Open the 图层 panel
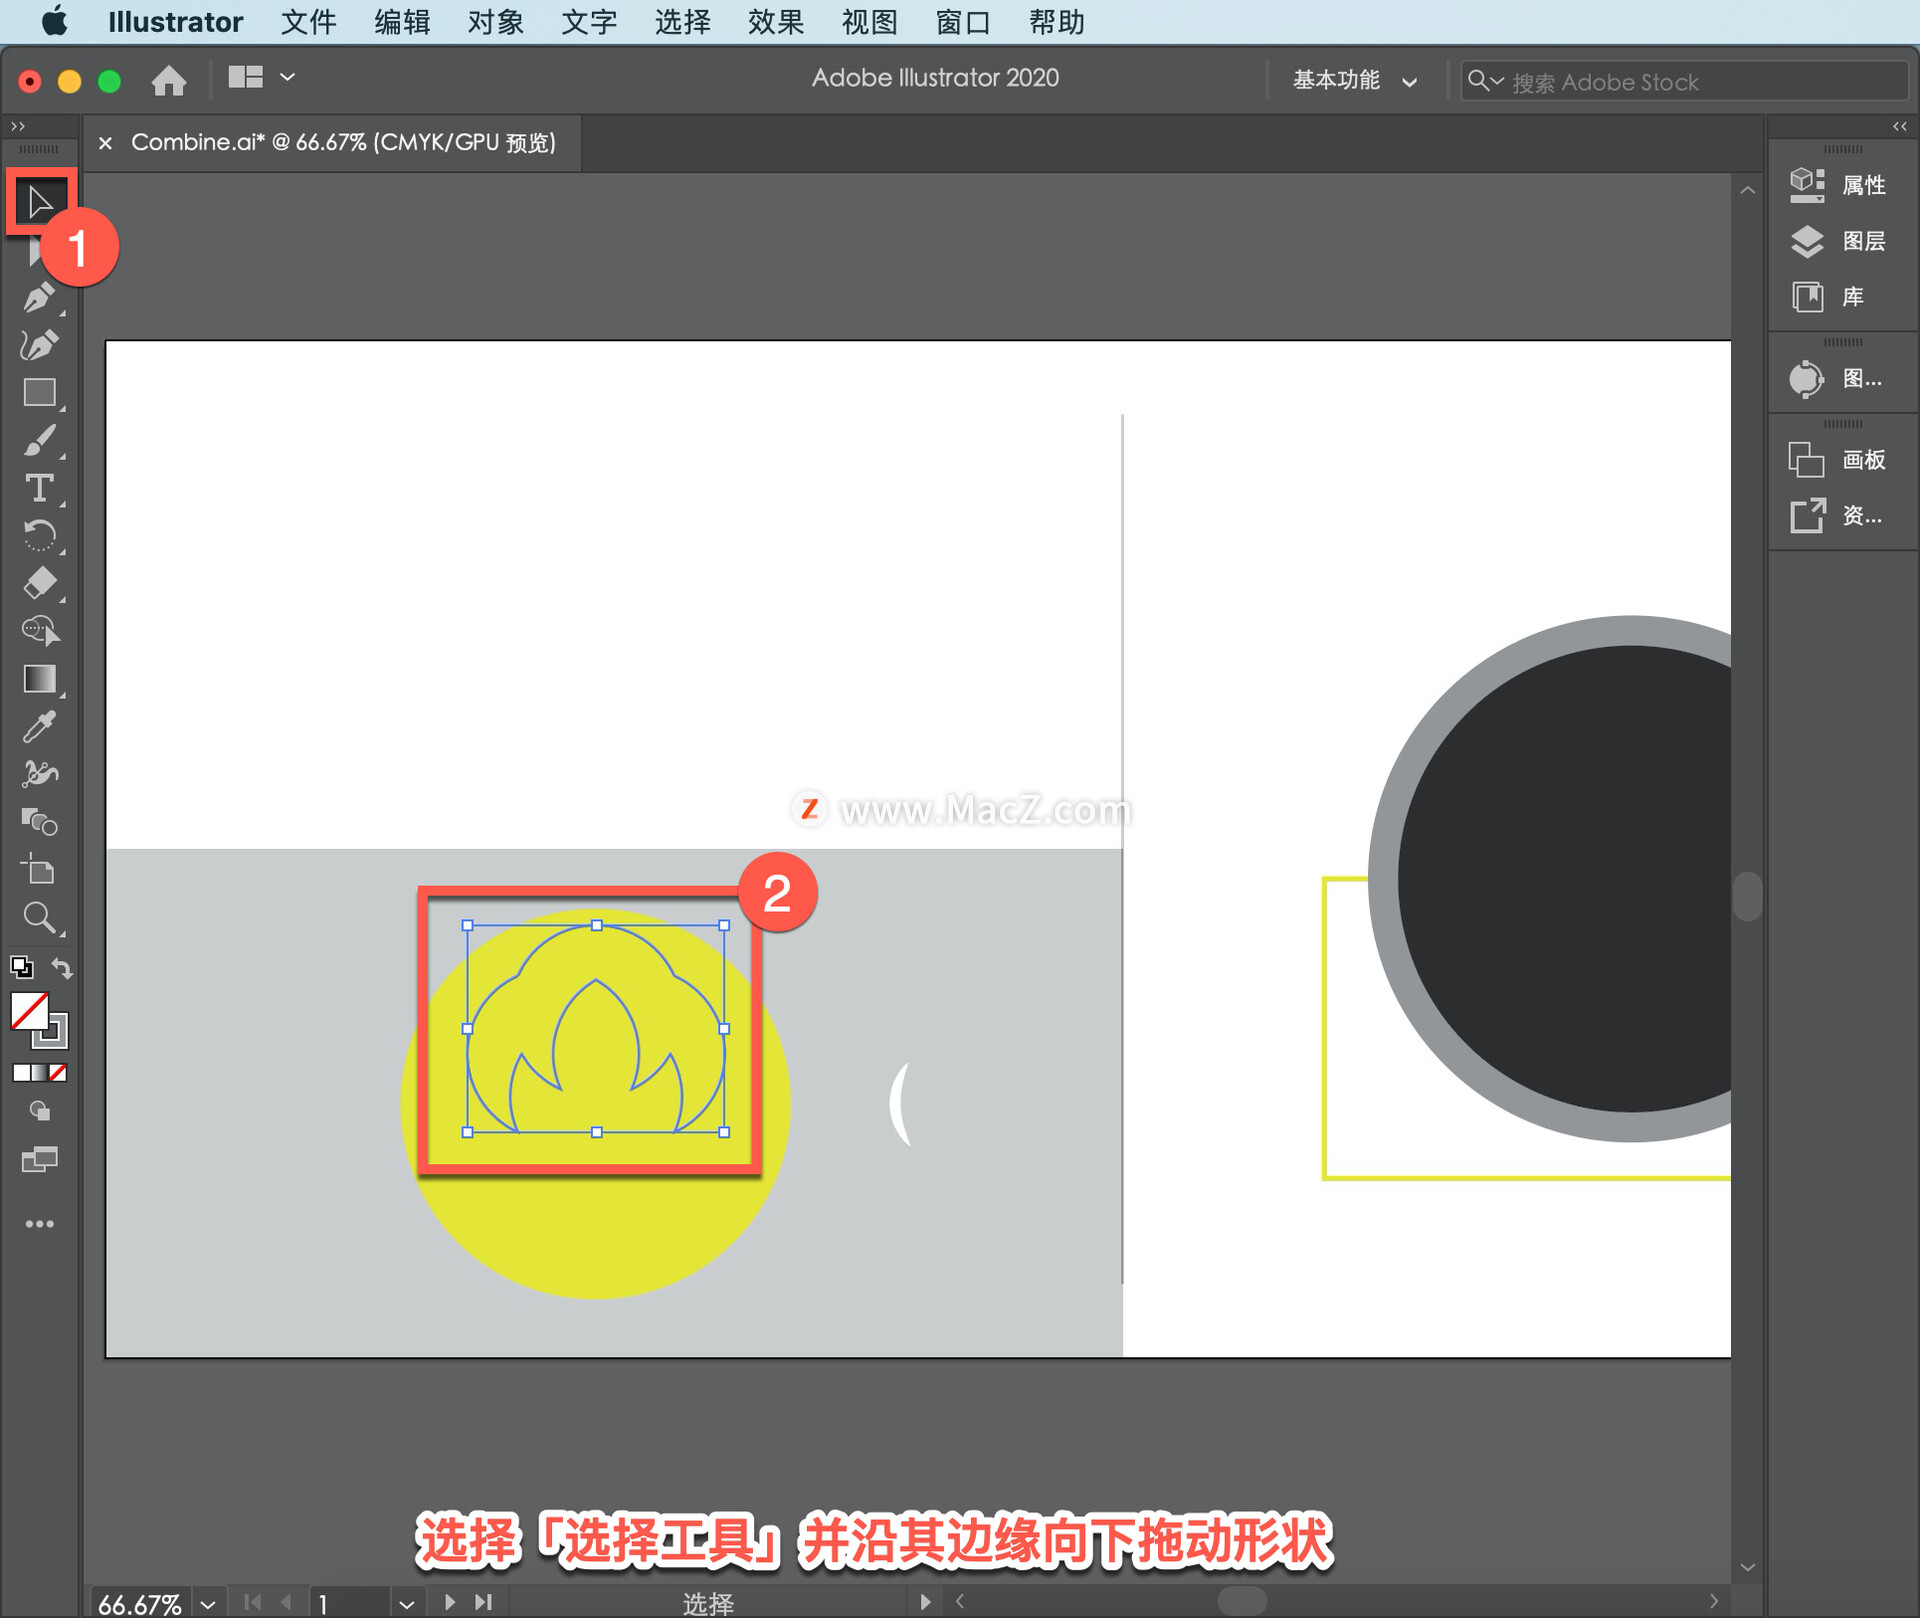 click(x=1843, y=242)
